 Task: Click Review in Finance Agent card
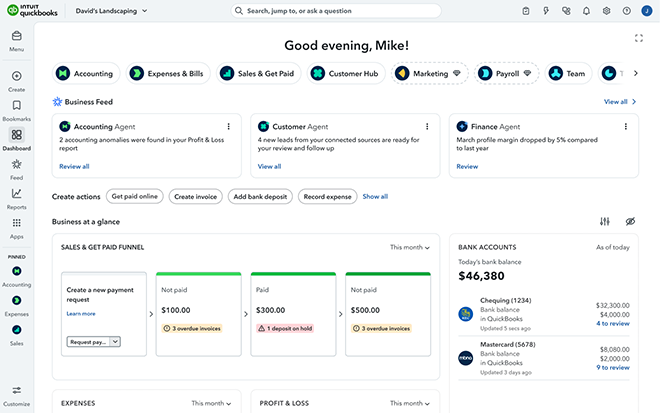click(467, 167)
